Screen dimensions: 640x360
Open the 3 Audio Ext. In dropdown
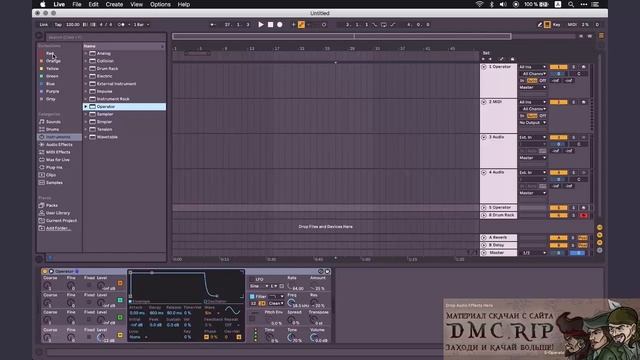tap(532, 138)
